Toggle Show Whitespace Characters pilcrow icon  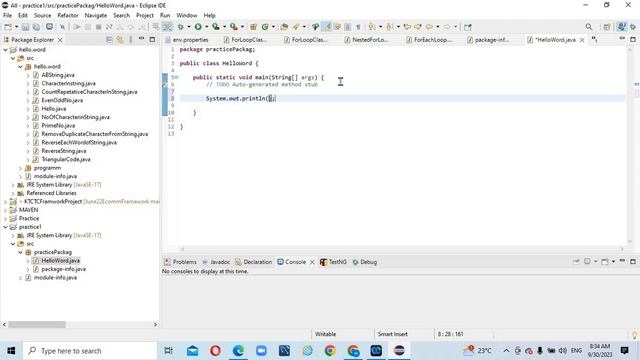(358, 27)
